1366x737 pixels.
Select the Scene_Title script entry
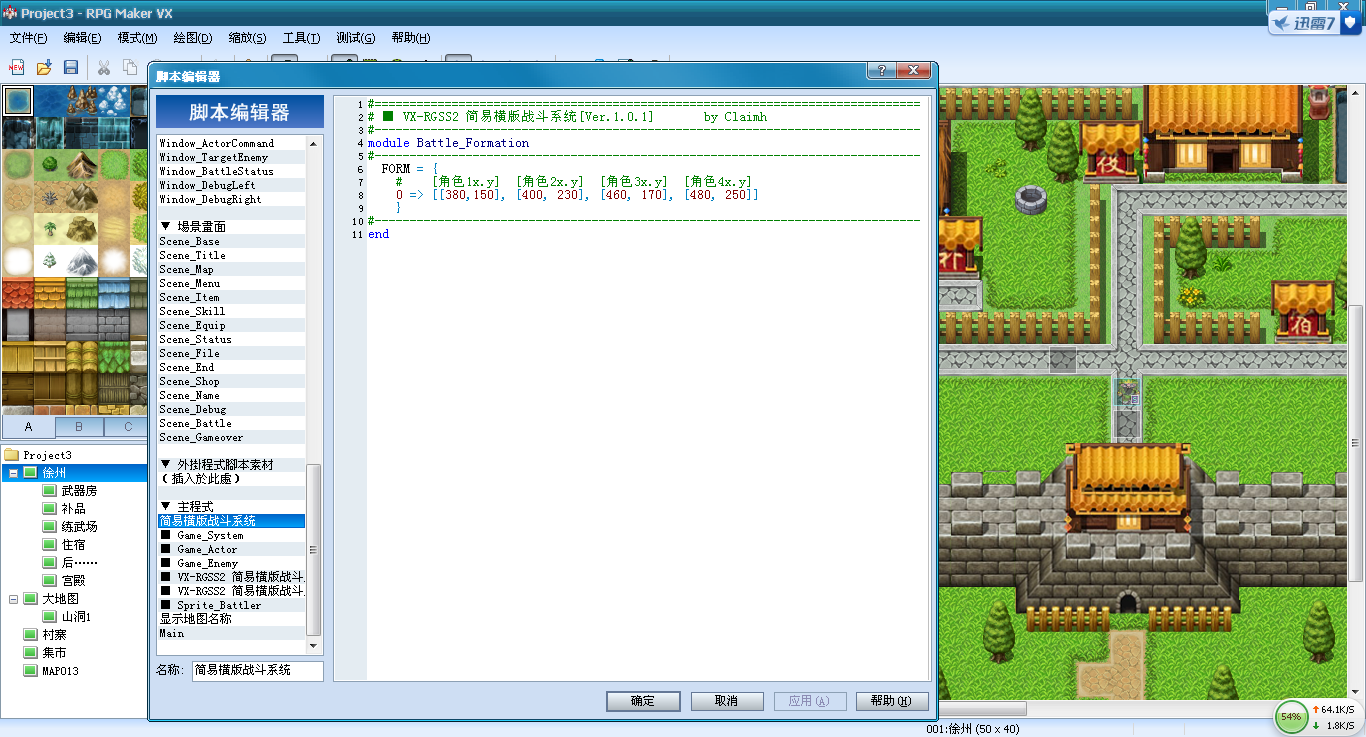(x=231, y=256)
